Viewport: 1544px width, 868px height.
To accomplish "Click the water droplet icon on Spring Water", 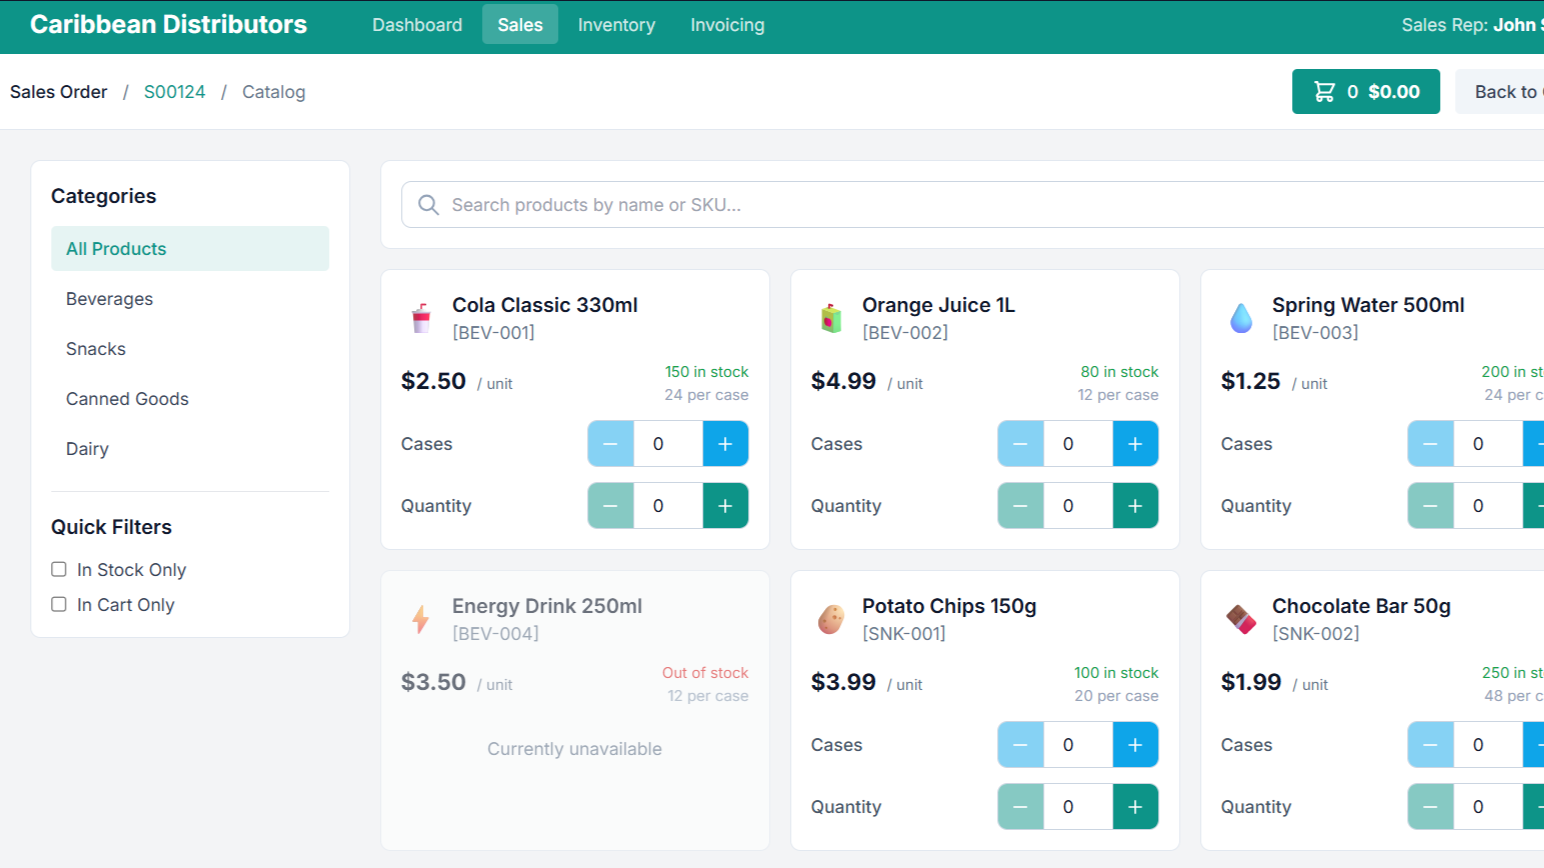I will 1240,317.
